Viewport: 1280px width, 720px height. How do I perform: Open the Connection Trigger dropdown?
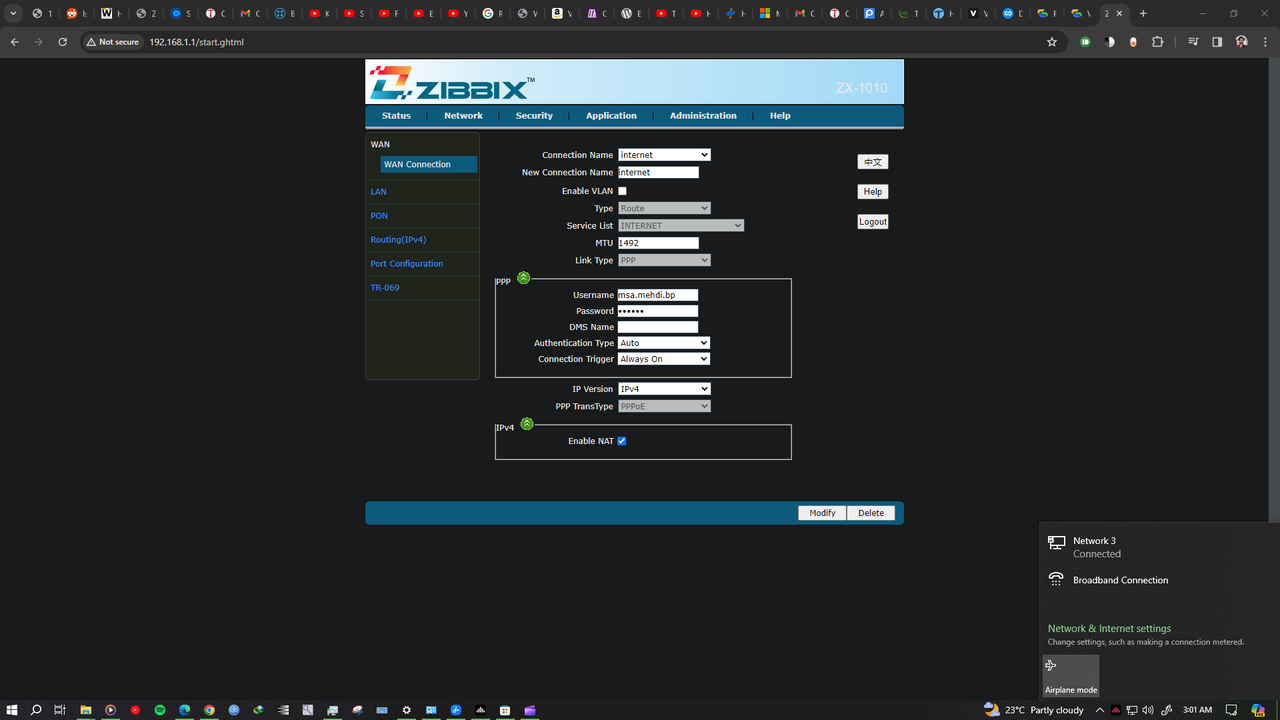(664, 359)
